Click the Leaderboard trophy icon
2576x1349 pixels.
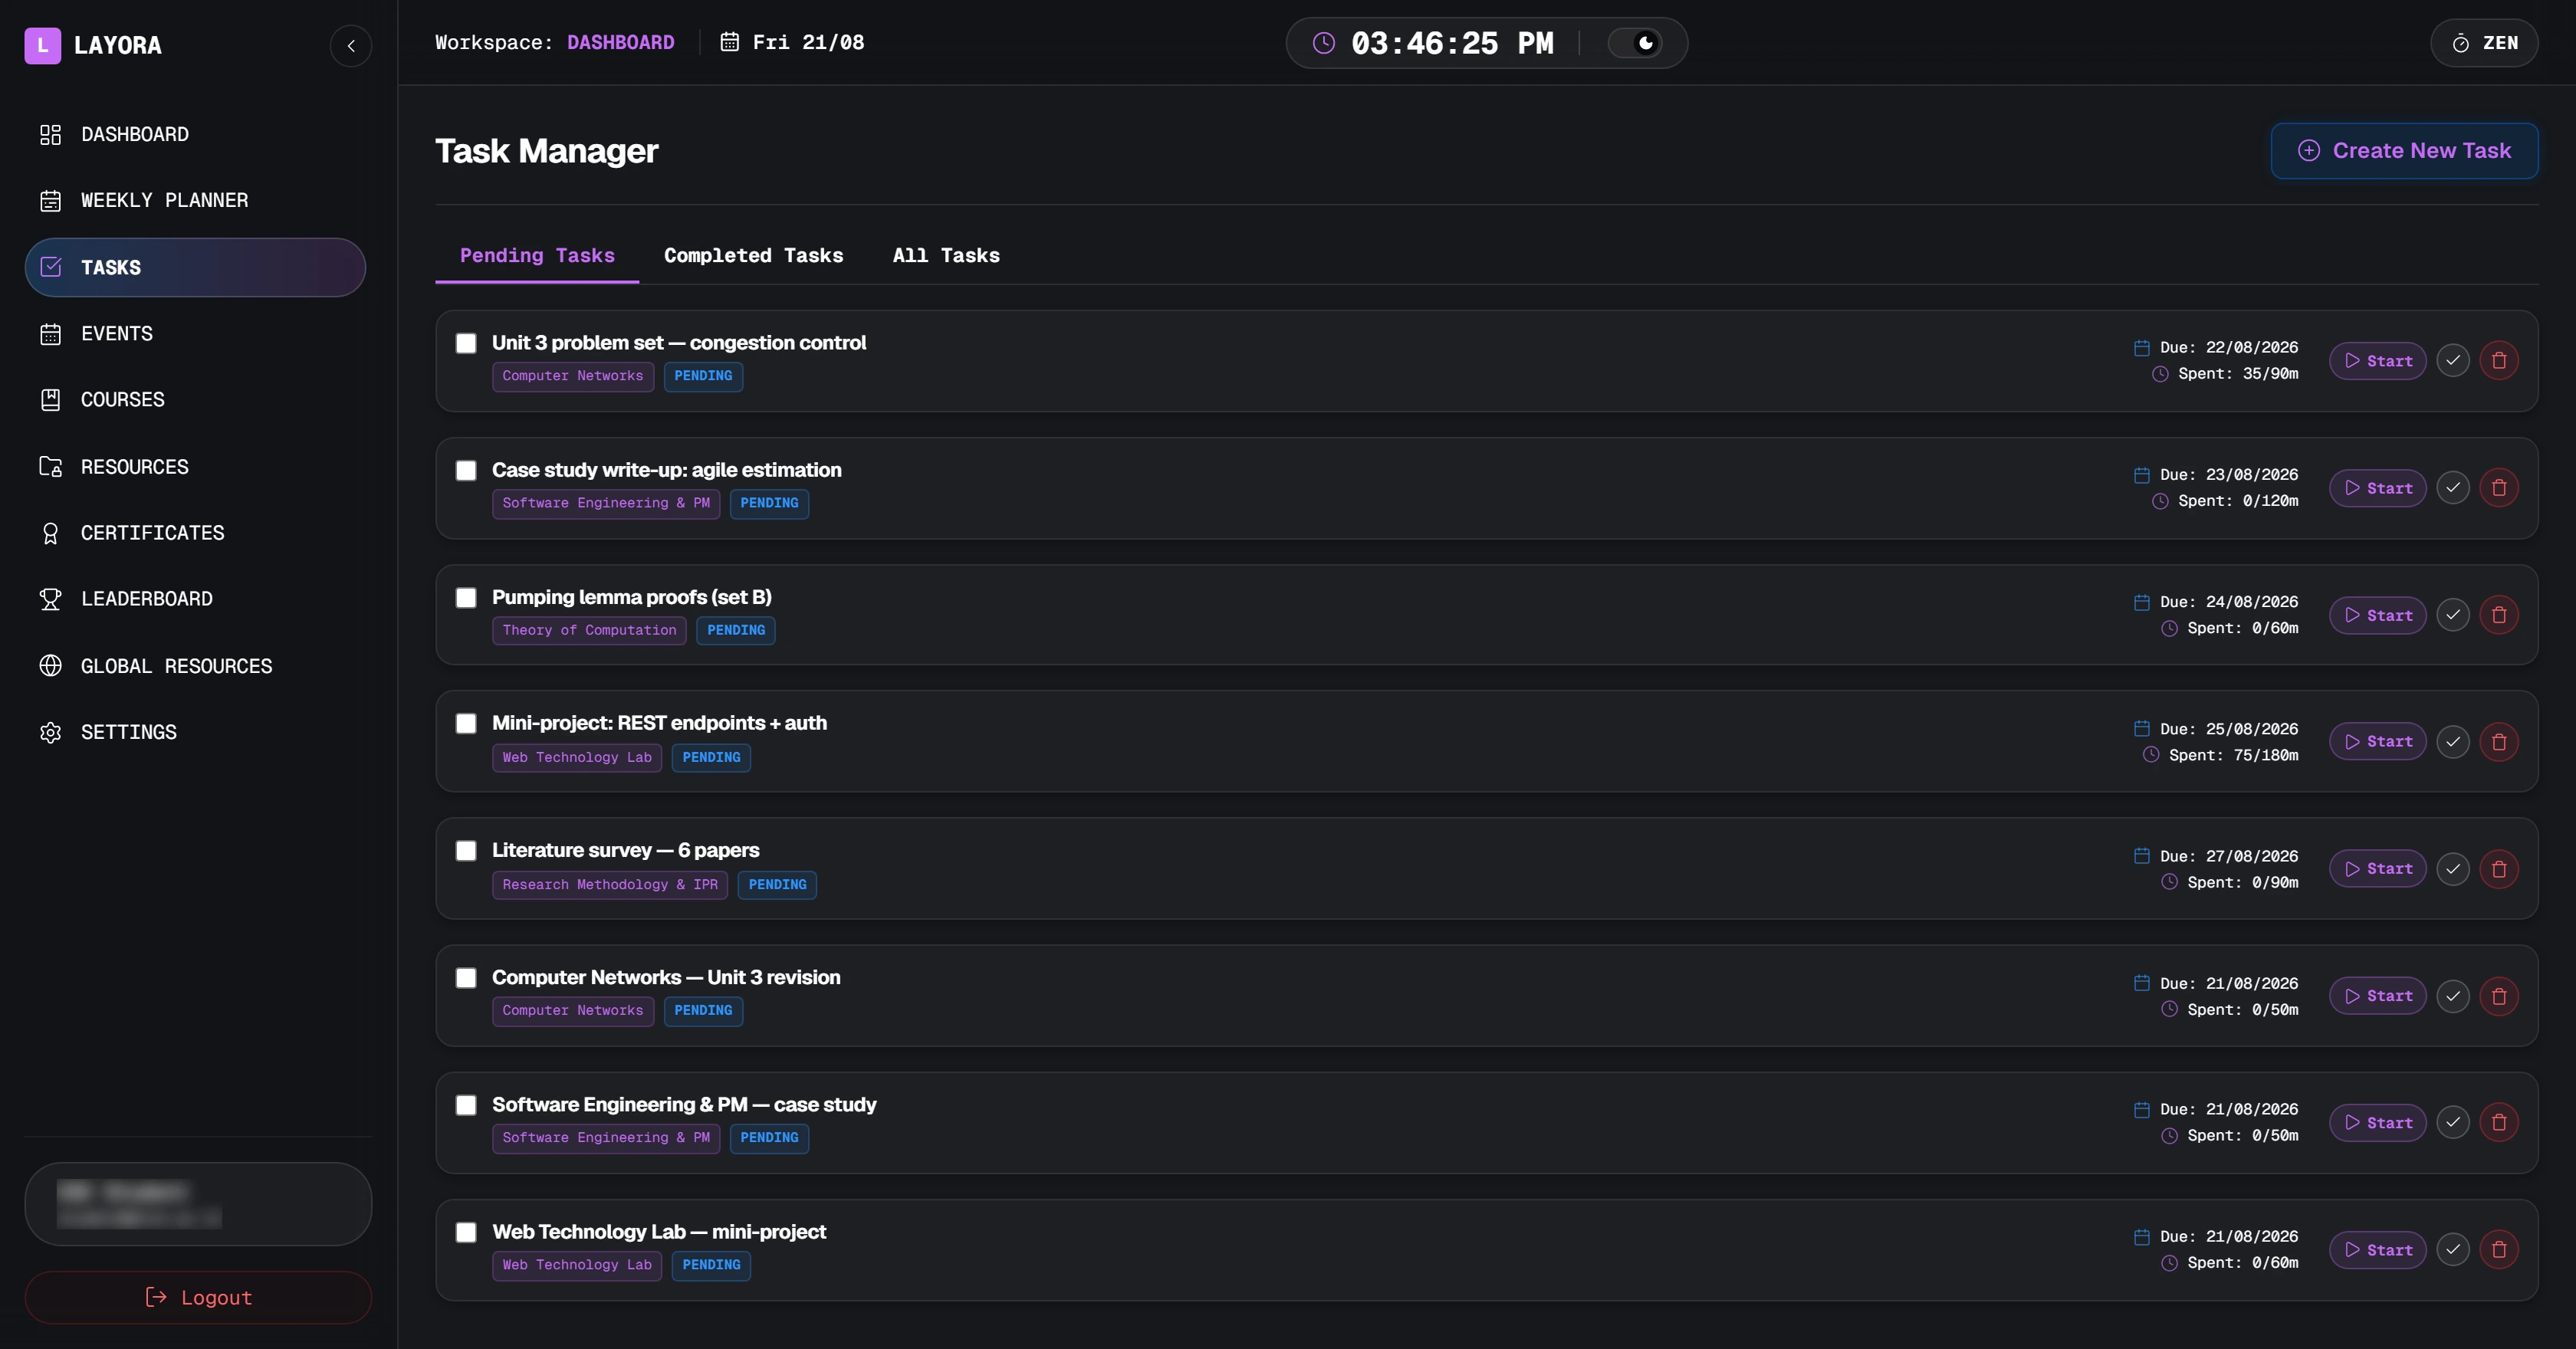(x=50, y=599)
